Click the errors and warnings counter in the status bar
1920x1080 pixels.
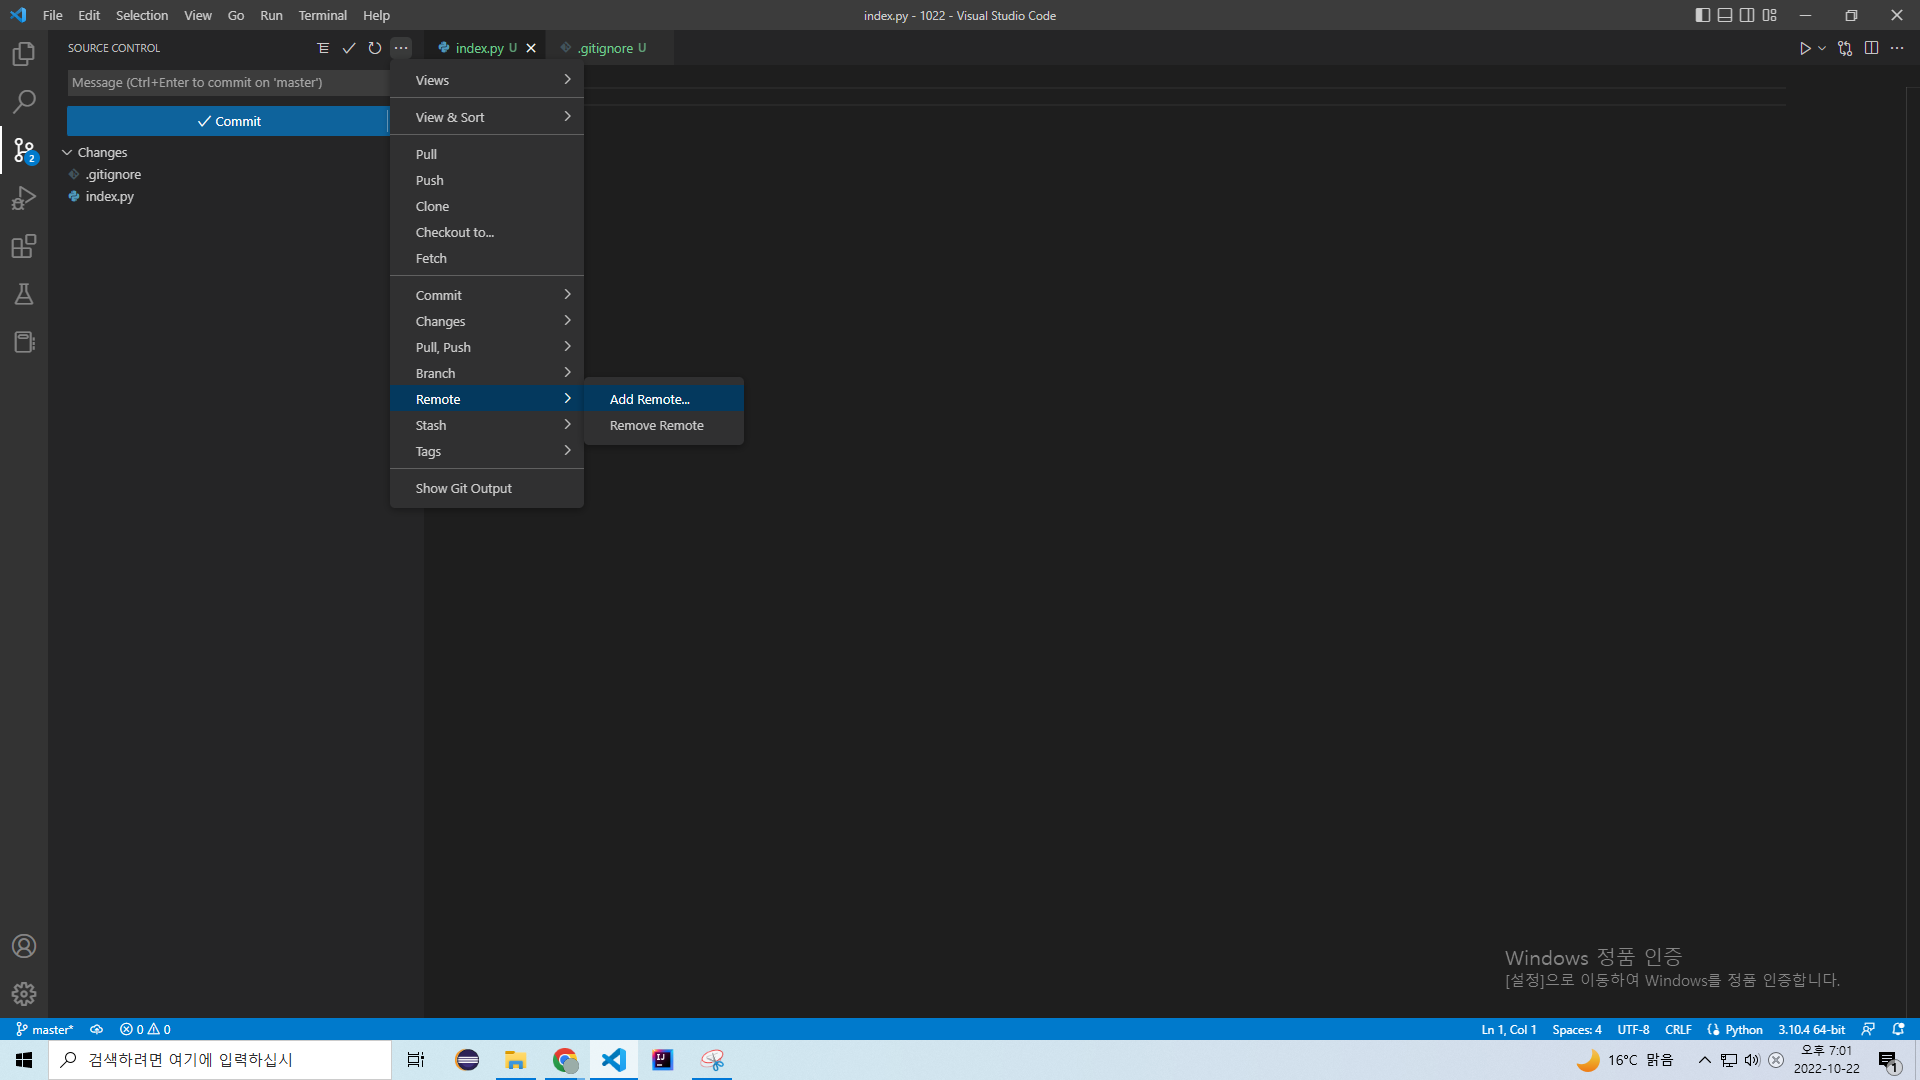pos(145,1029)
